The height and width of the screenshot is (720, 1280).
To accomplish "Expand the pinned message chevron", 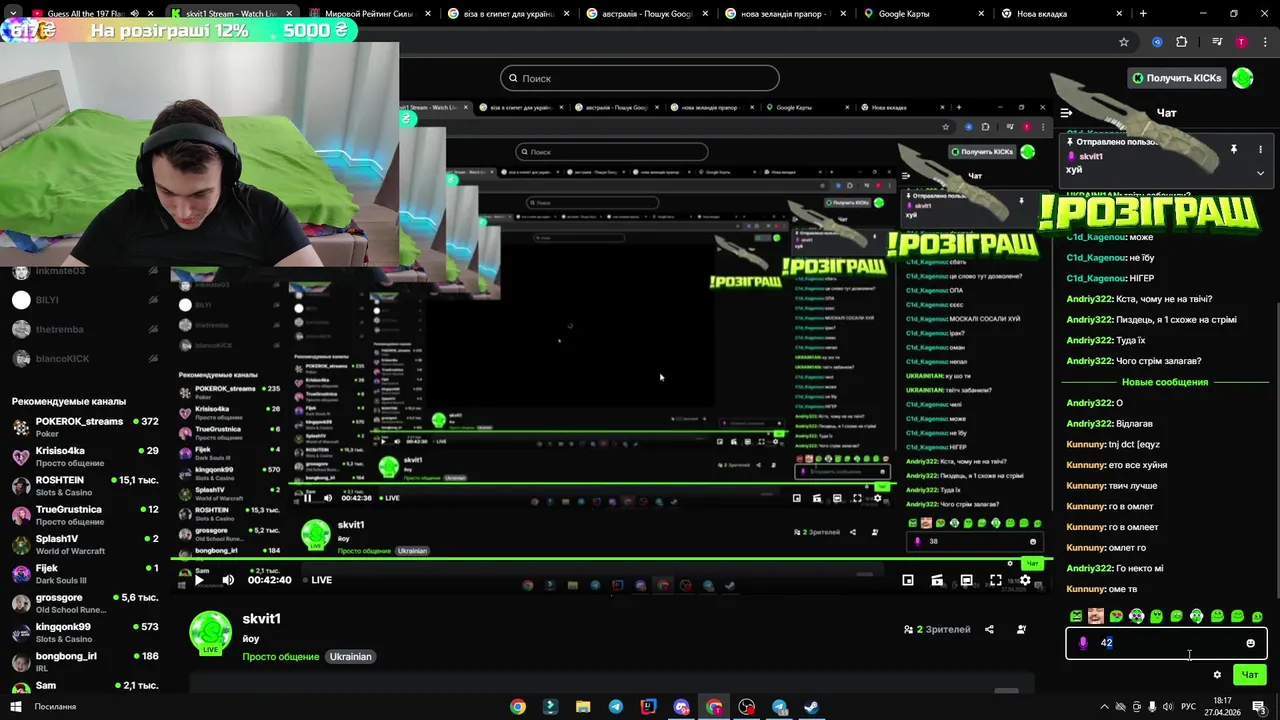I will click(1260, 173).
